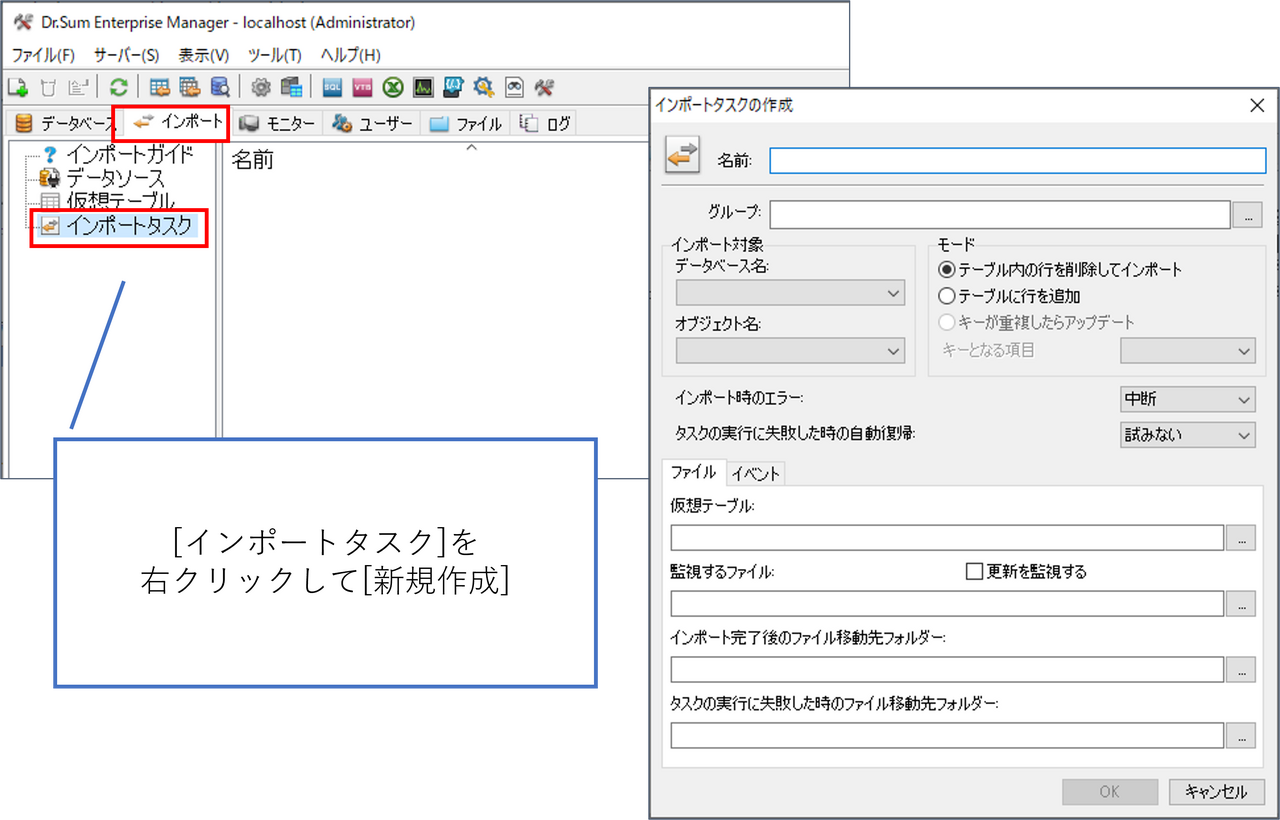The image size is (1280, 820).
Task: Click browse button next to グループ field
Action: point(1248,214)
